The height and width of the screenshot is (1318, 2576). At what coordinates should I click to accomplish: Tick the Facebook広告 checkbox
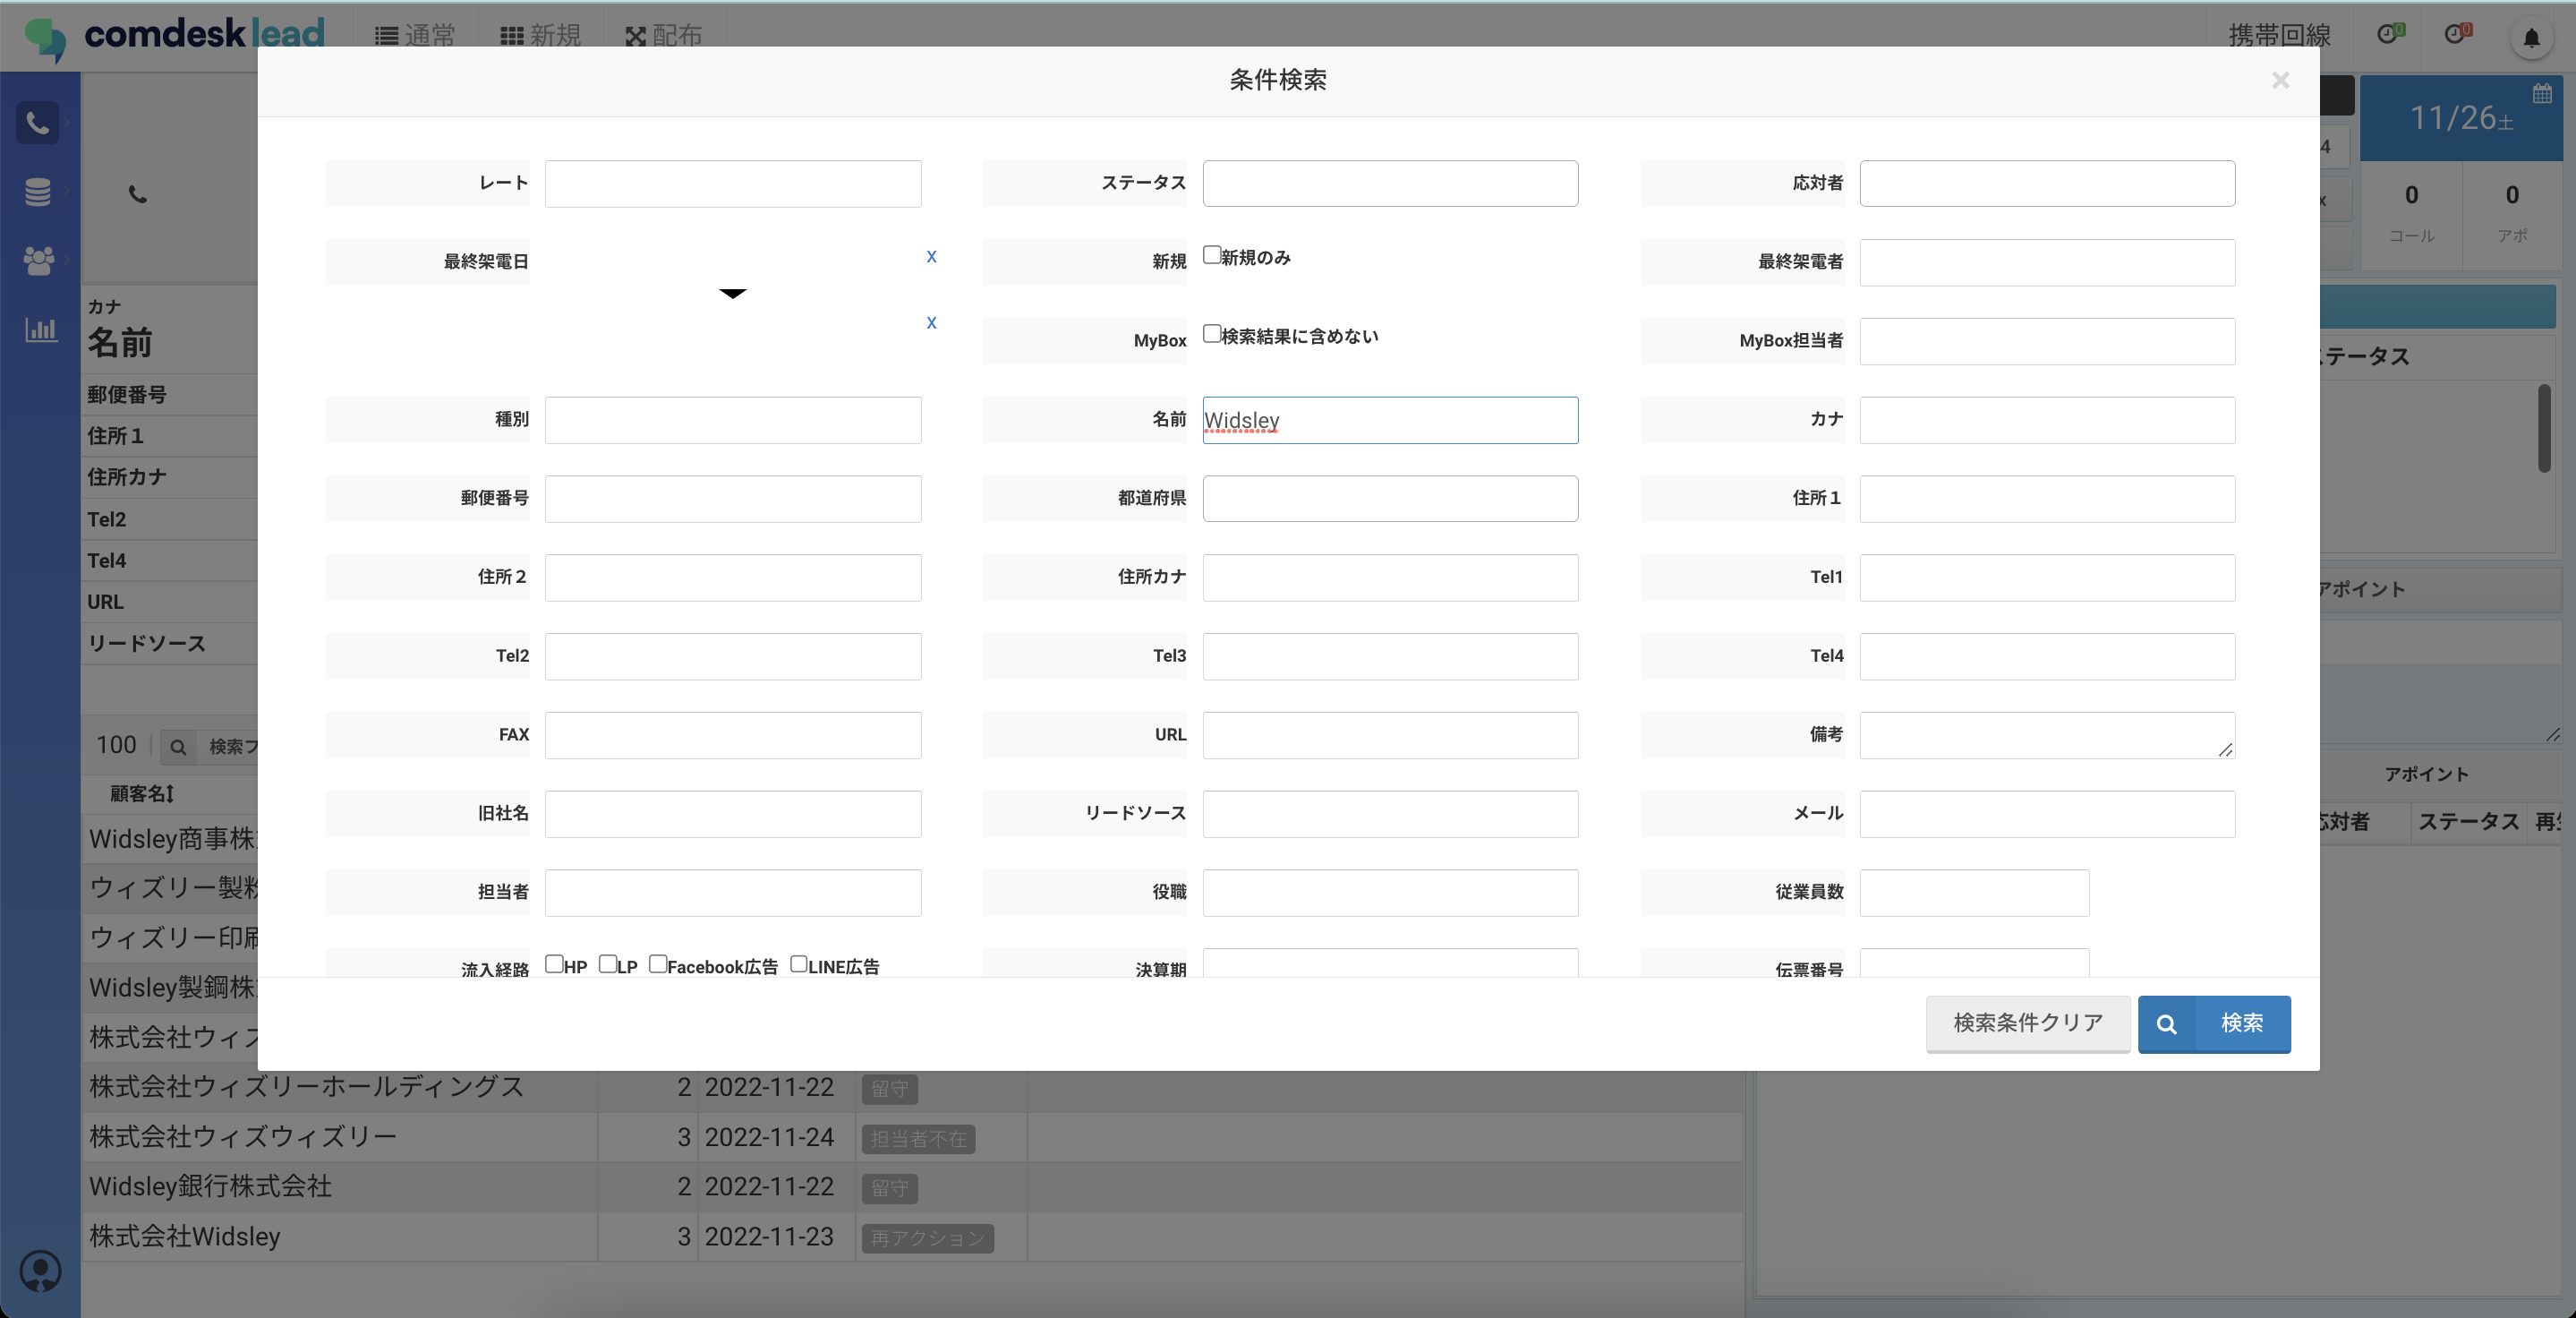(x=658, y=964)
